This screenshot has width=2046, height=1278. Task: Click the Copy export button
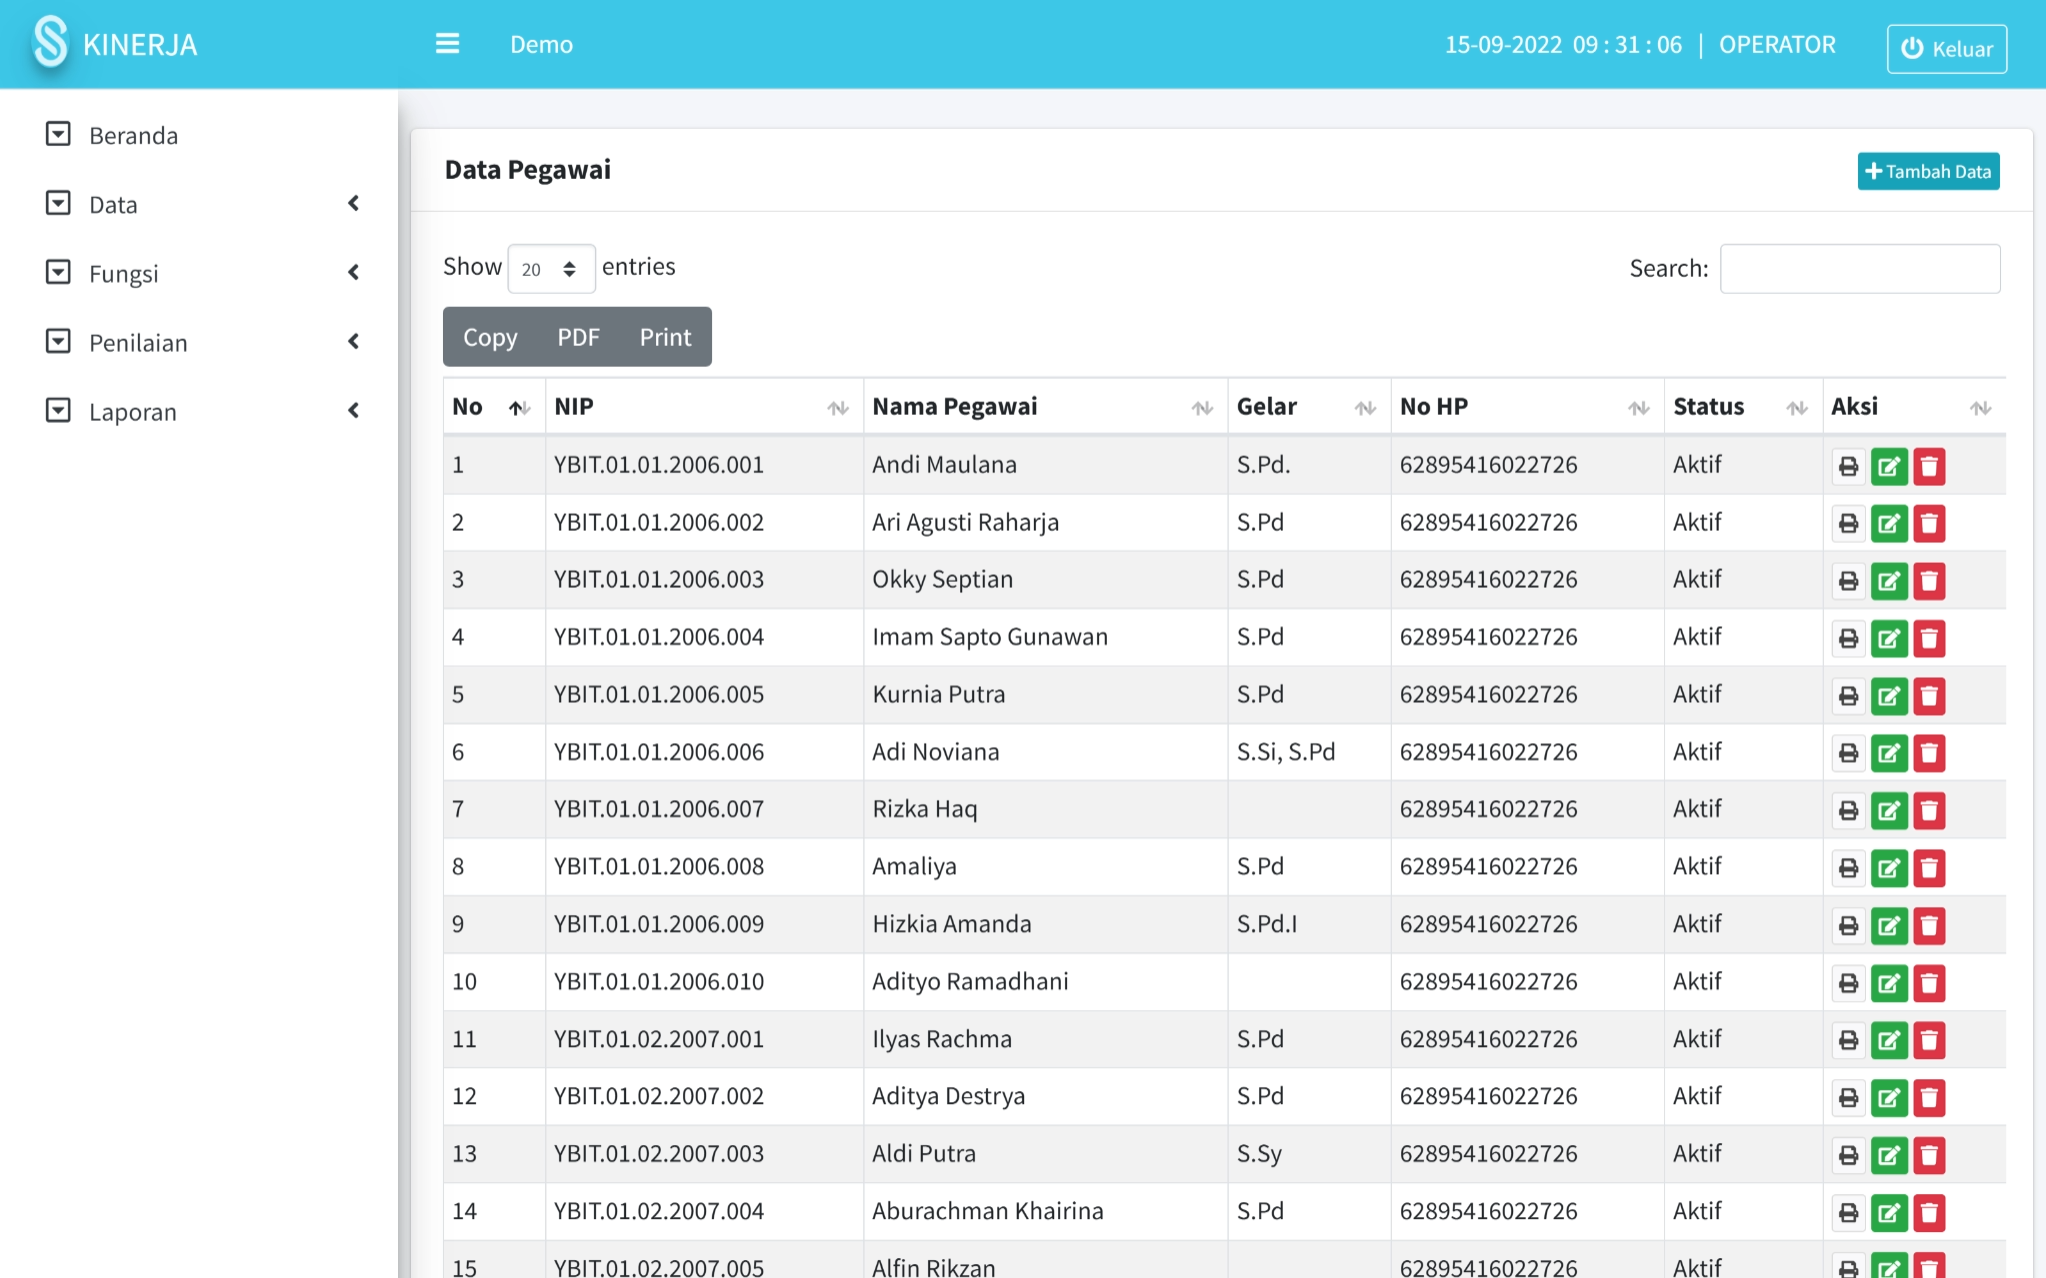(490, 337)
